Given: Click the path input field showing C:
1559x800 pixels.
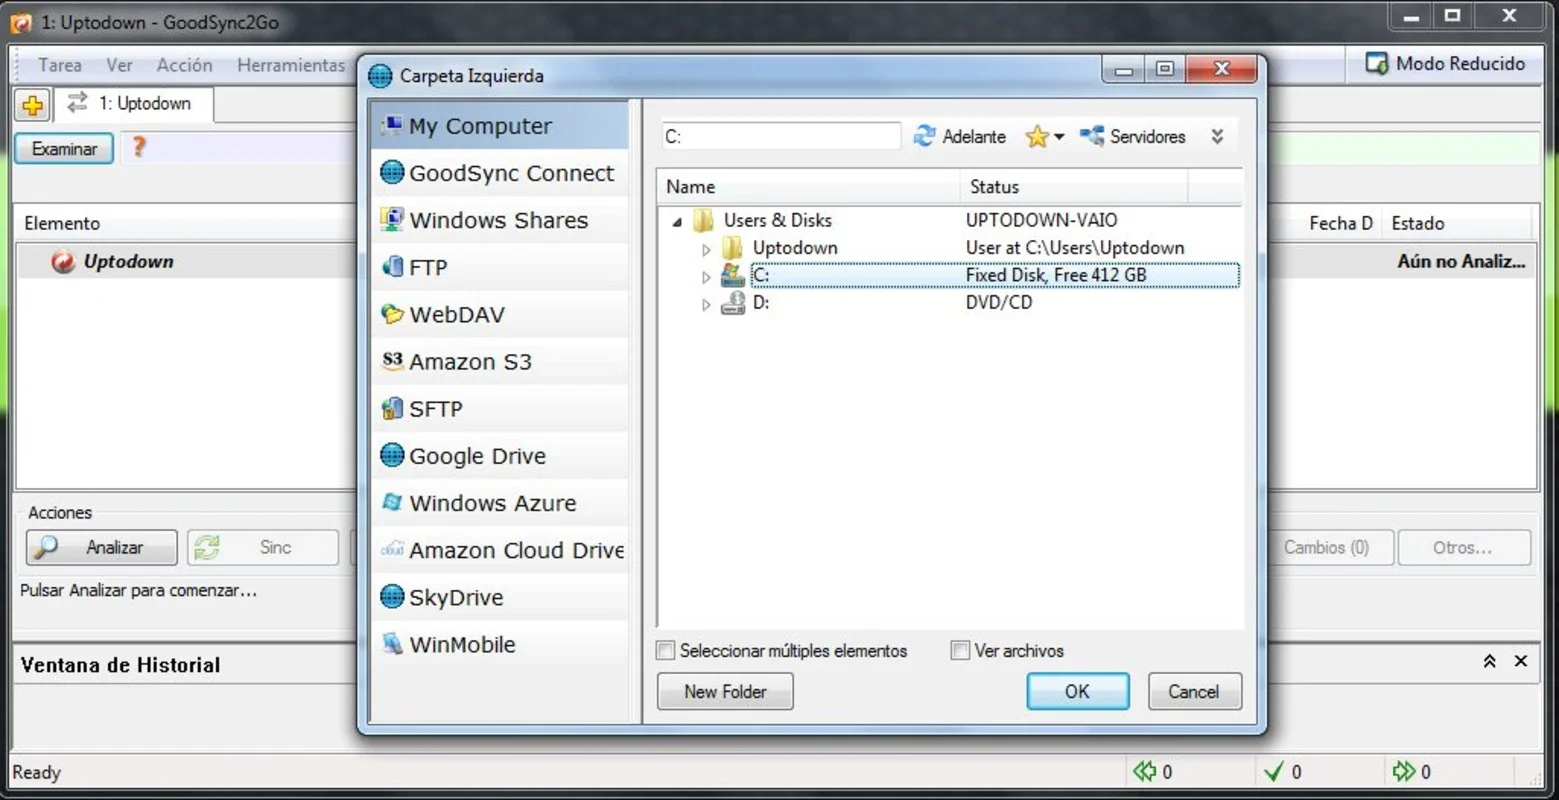Looking at the screenshot, I should click(781, 136).
